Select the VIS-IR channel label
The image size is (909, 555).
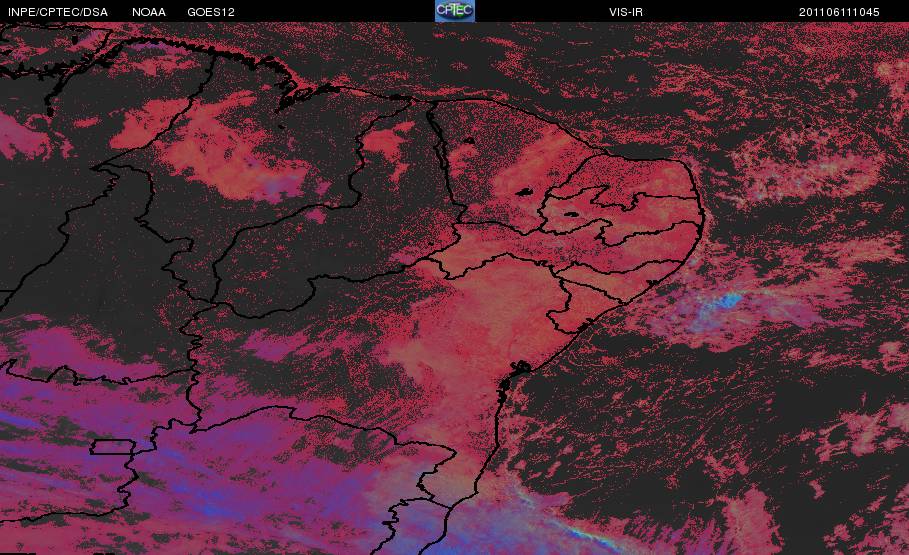pyautogui.click(x=626, y=12)
